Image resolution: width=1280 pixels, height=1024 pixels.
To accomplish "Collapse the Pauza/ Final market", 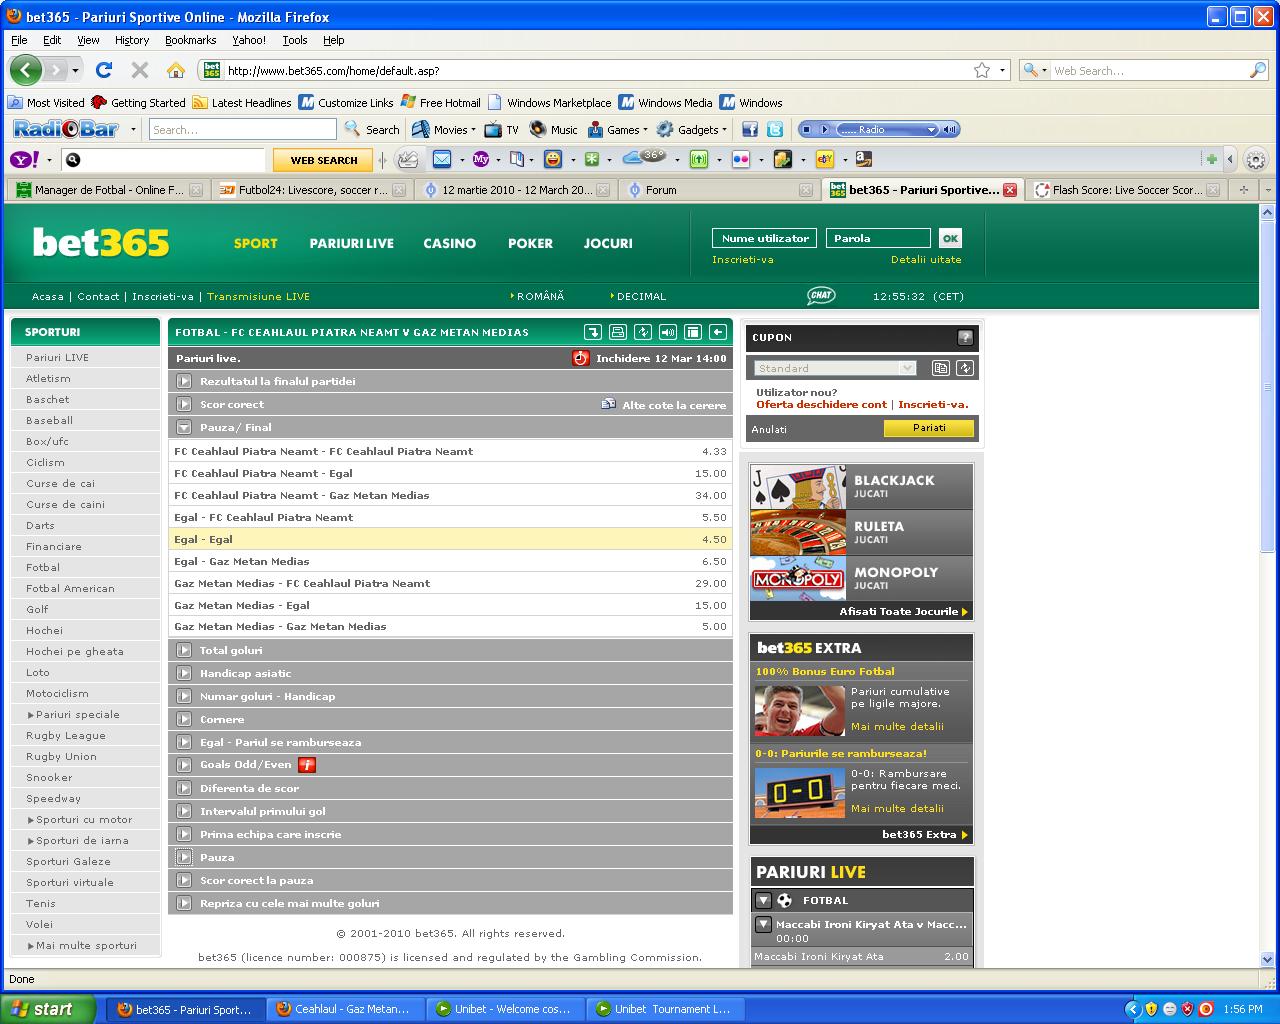I will pyautogui.click(x=184, y=427).
